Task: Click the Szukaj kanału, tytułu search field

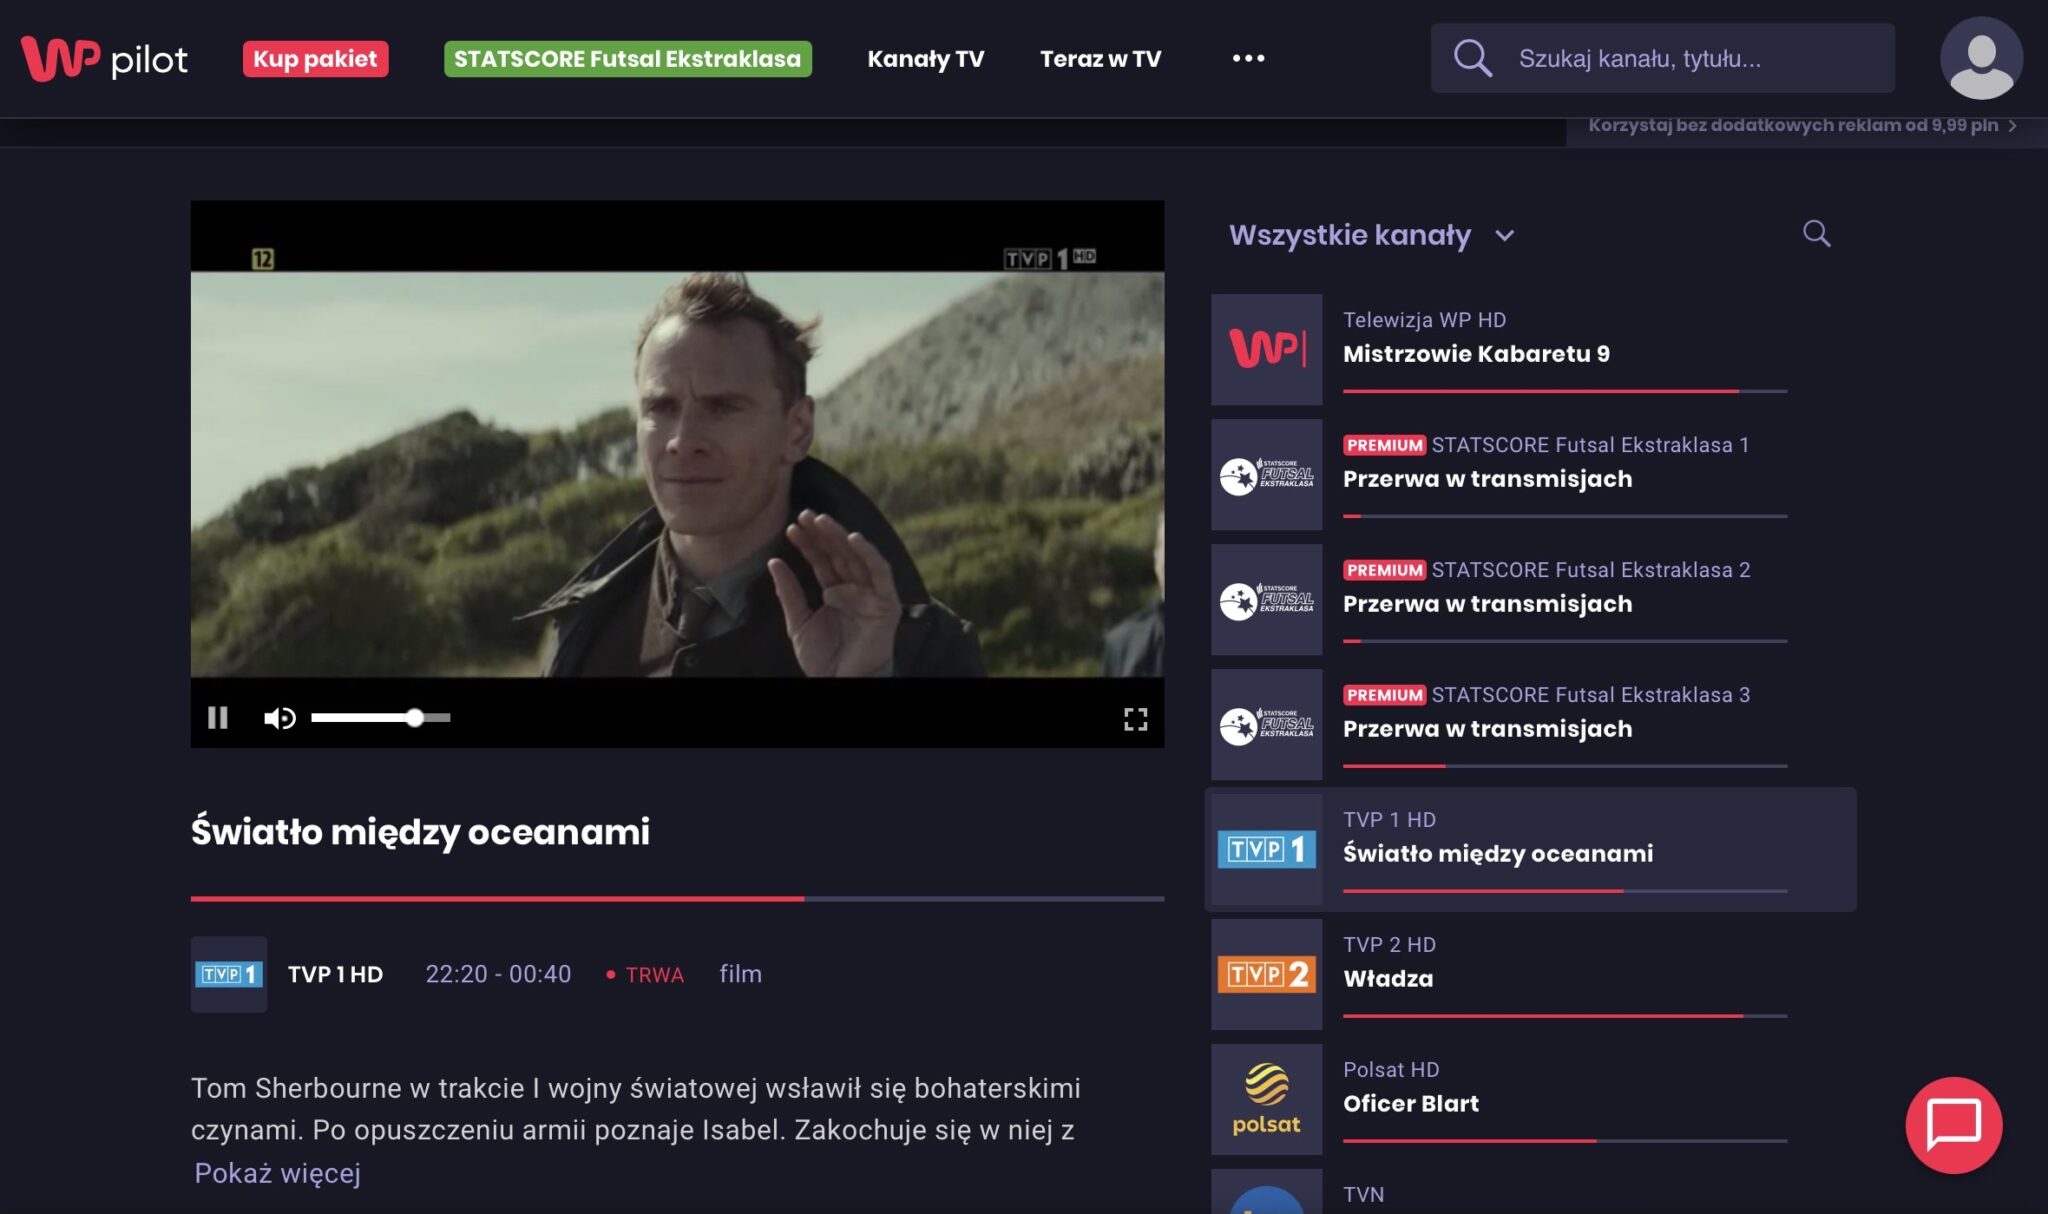Action: [x=1662, y=58]
